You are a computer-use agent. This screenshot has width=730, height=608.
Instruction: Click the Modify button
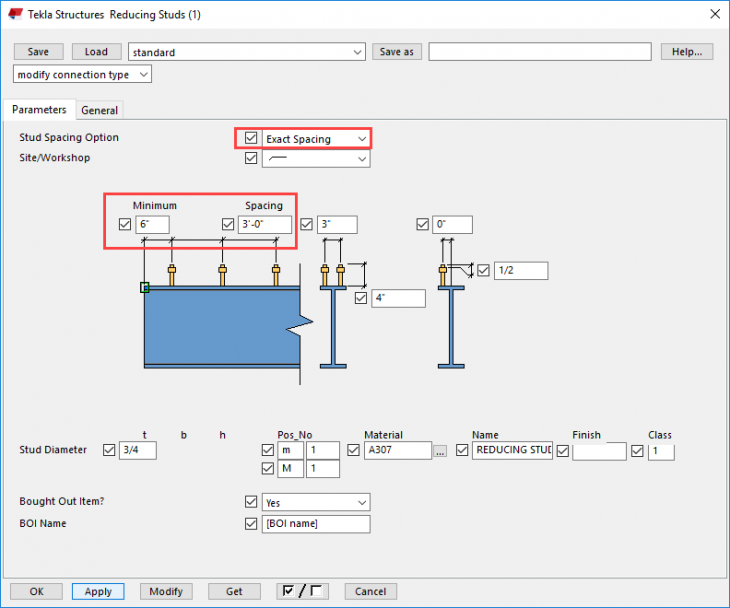pyautogui.click(x=166, y=591)
